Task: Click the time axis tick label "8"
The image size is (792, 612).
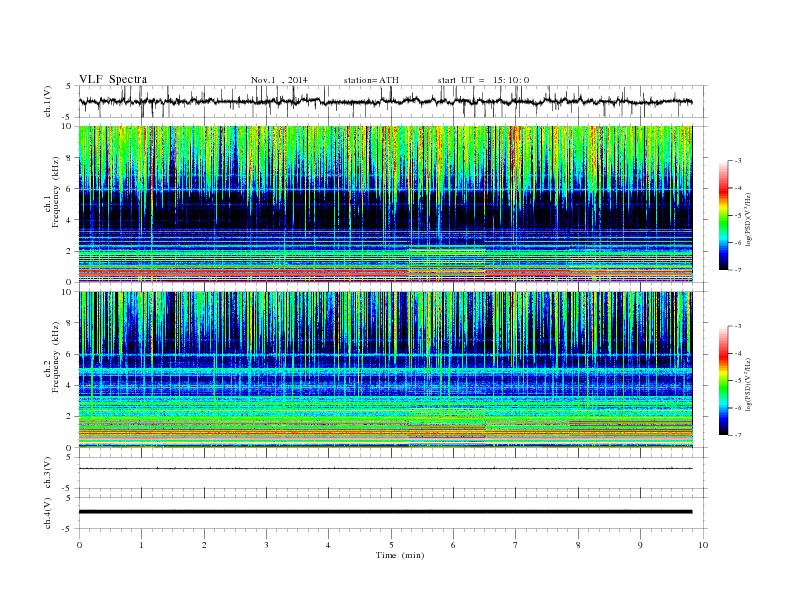Action: click(578, 545)
